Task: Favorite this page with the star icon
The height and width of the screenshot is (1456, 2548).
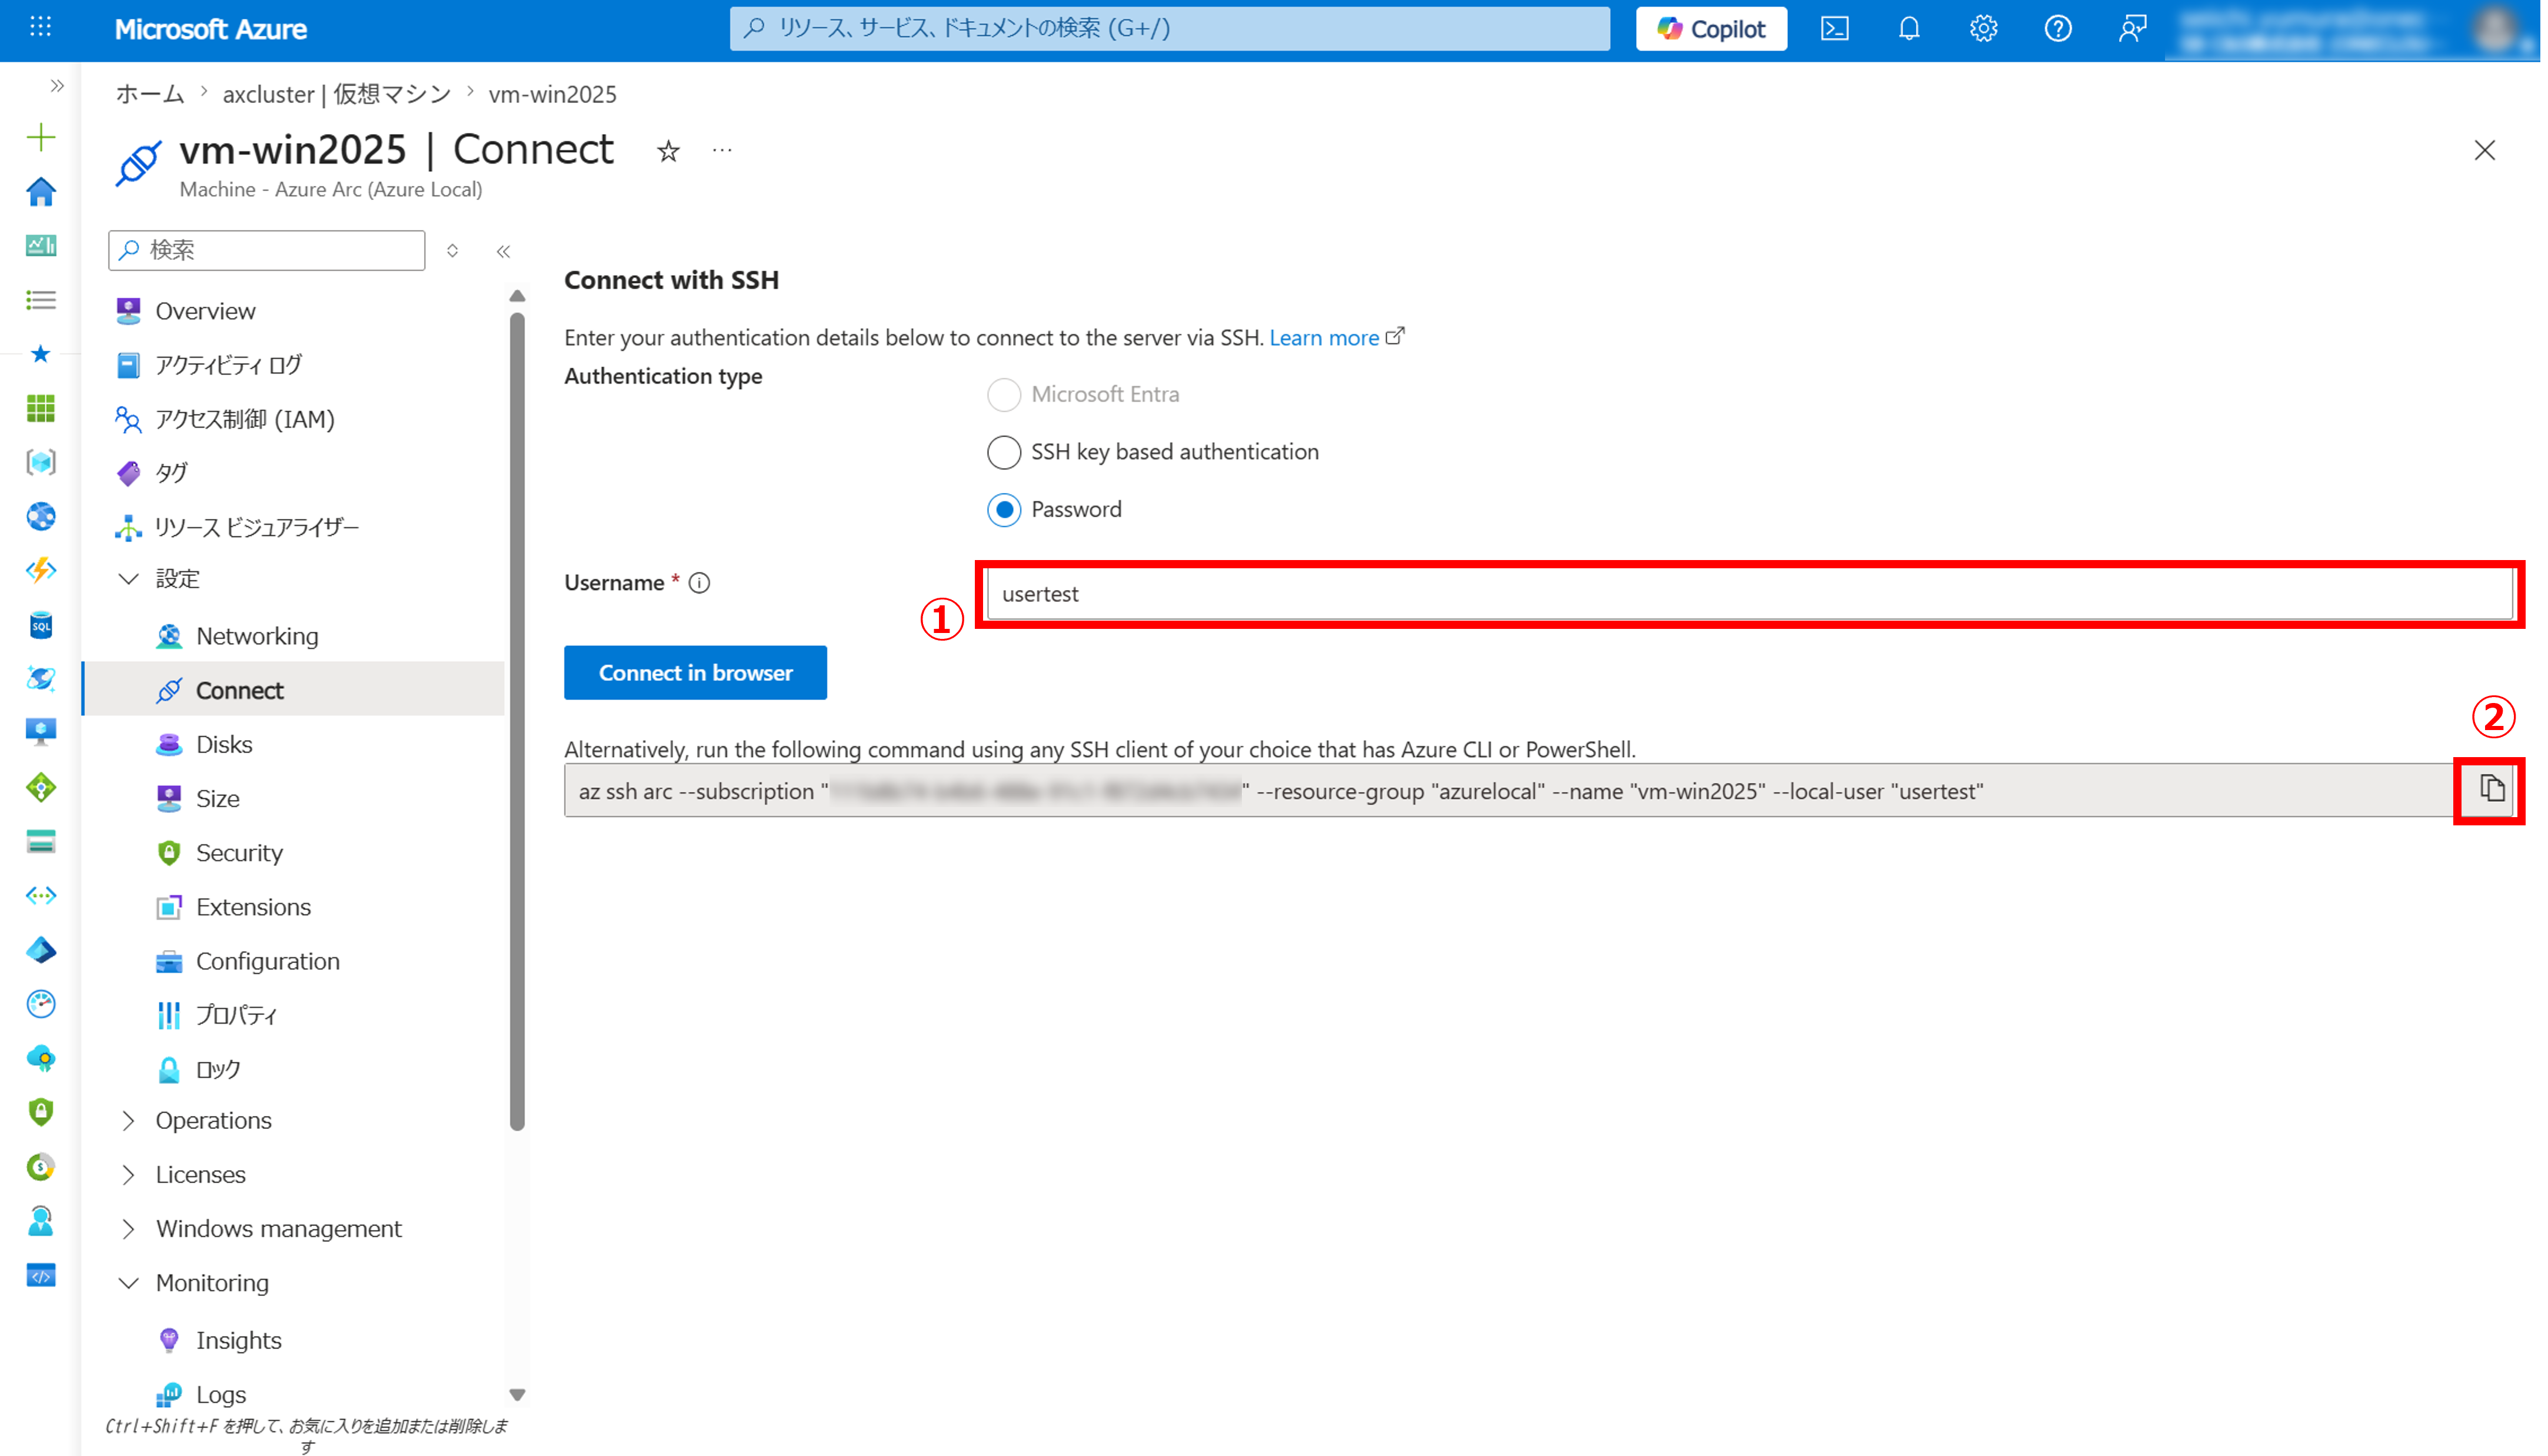Action: 668,151
